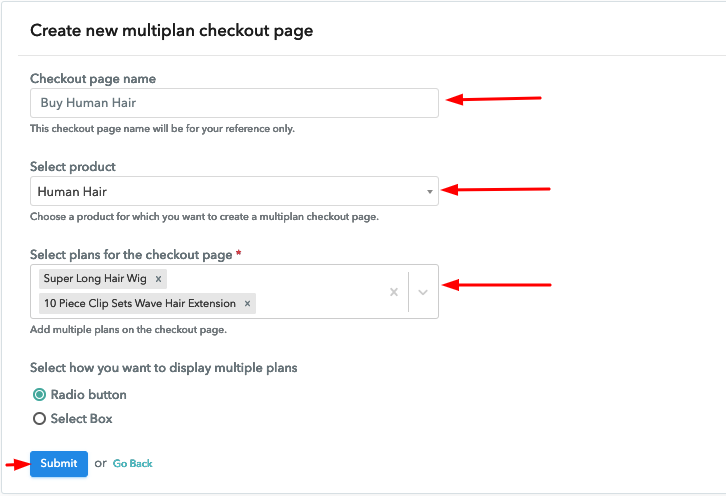Click the 10 Piece Clip Sets Wave tag text
The height and width of the screenshot is (496, 726).
click(x=140, y=304)
